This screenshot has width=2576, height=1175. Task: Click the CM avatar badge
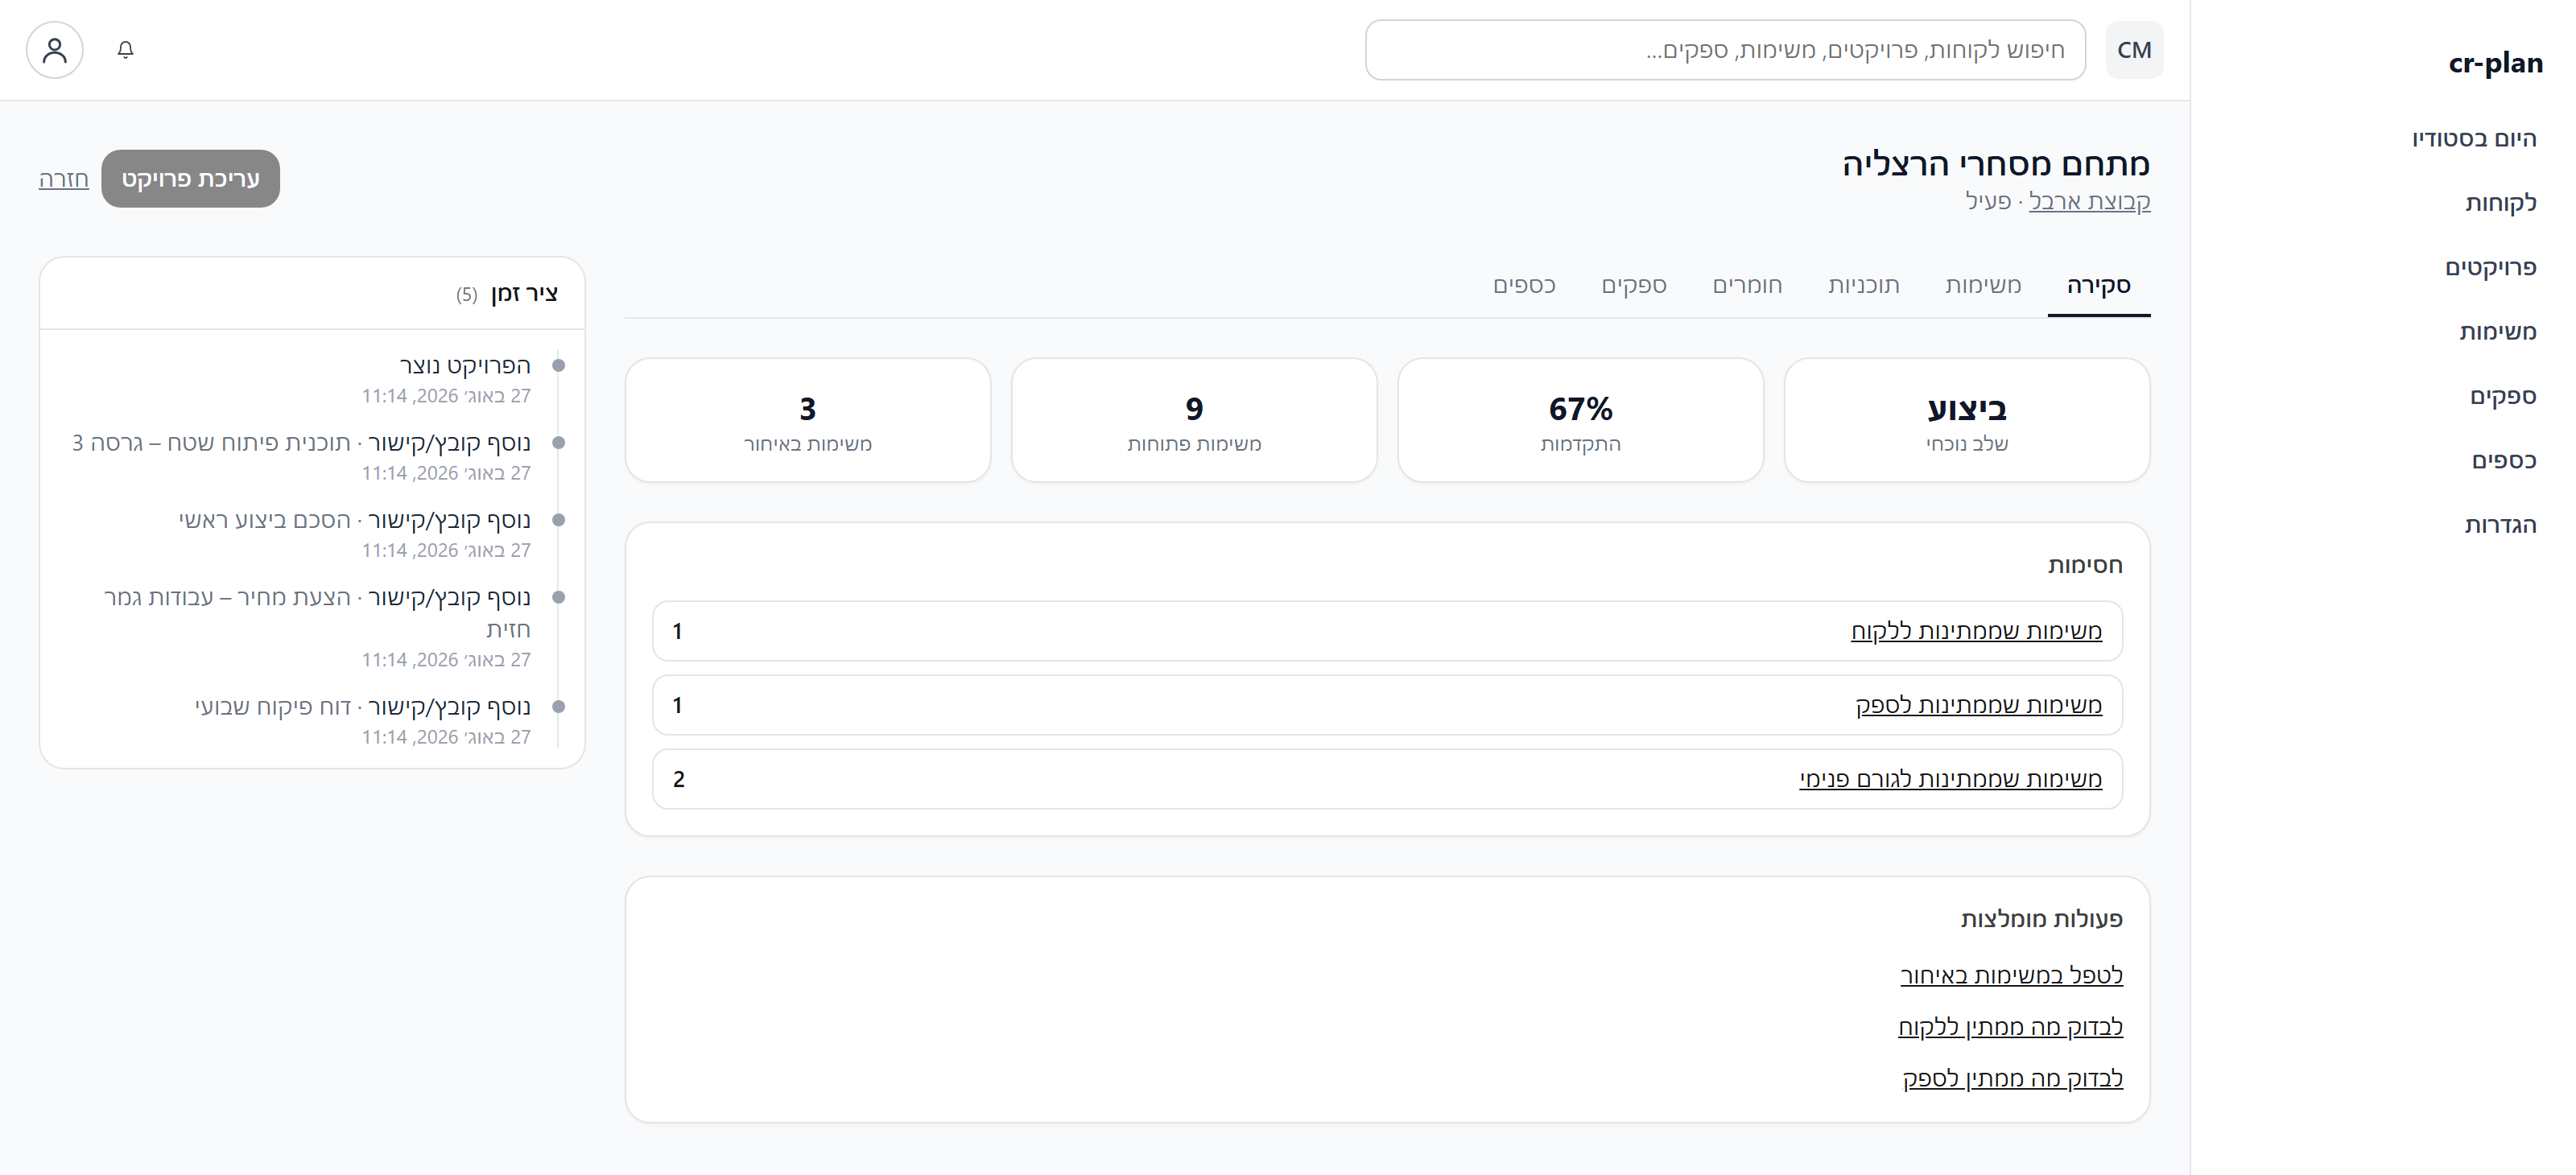point(2134,50)
